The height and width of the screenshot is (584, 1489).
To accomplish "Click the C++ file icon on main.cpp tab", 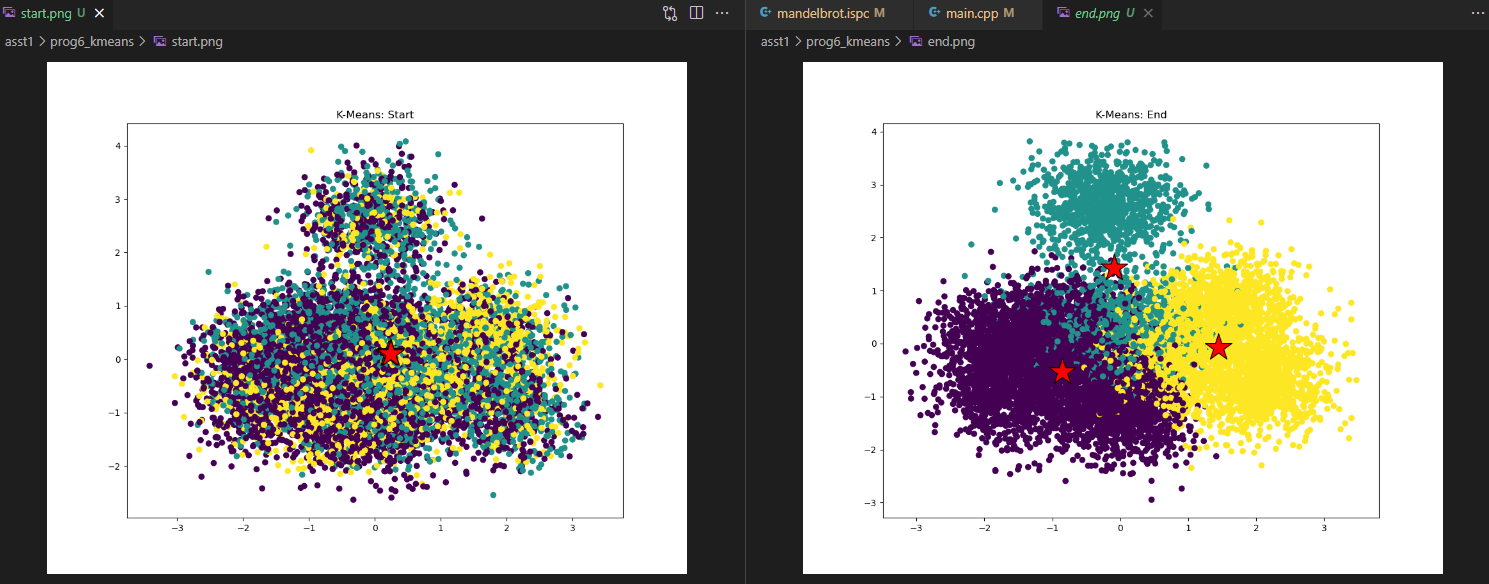I will coord(934,13).
